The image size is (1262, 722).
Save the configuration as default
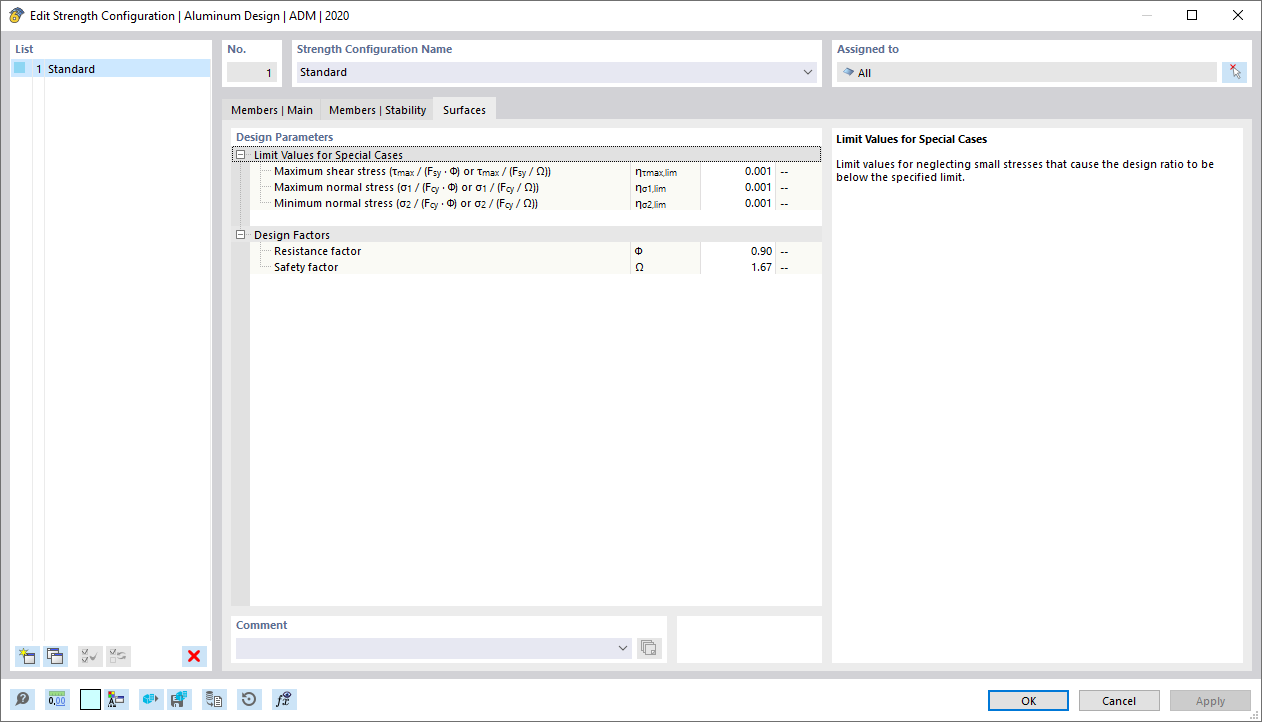(x=179, y=699)
